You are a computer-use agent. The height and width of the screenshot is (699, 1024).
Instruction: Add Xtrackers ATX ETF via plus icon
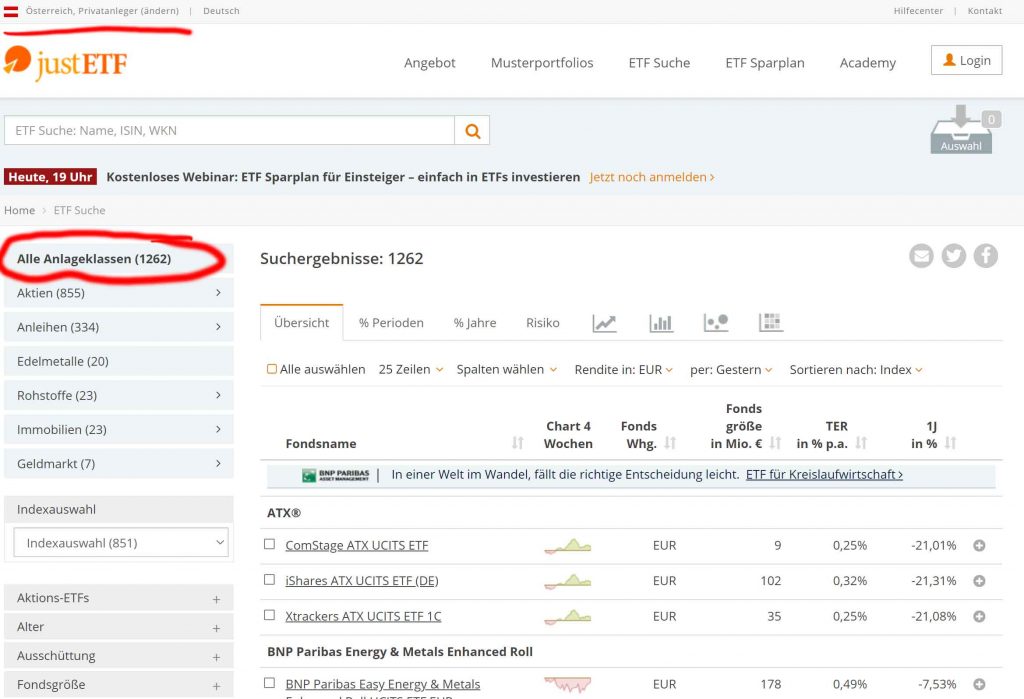point(979,616)
